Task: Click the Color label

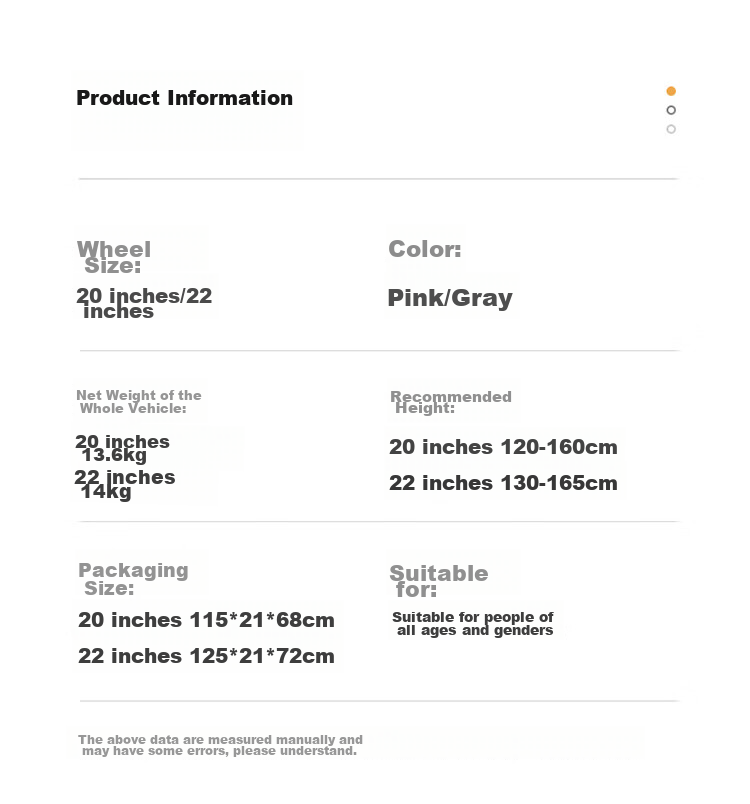Action: tap(425, 249)
